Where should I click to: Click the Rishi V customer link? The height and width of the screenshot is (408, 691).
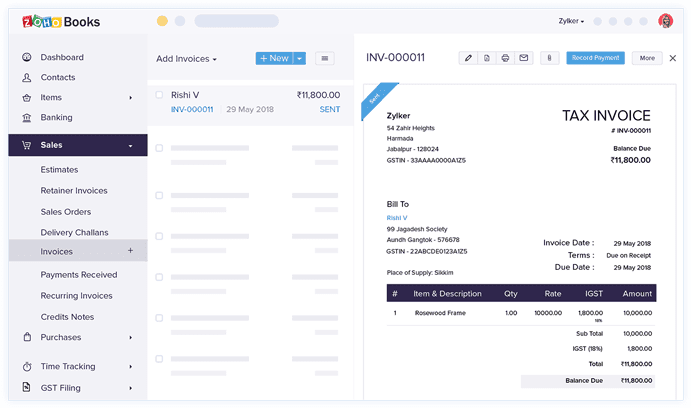click(397, 218)
